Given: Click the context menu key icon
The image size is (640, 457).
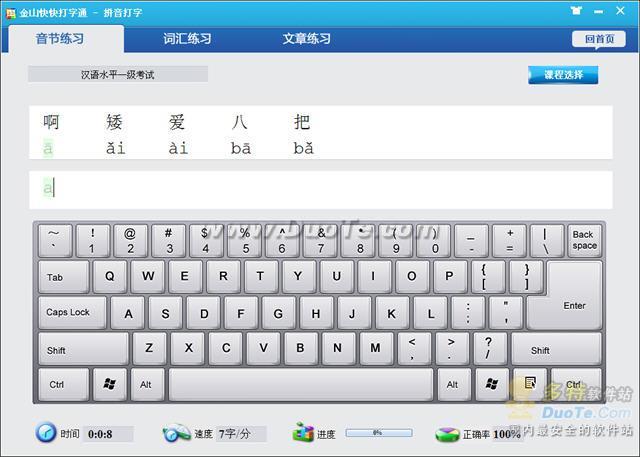Looking at the screenshot, I should click(x=530, y=384).
